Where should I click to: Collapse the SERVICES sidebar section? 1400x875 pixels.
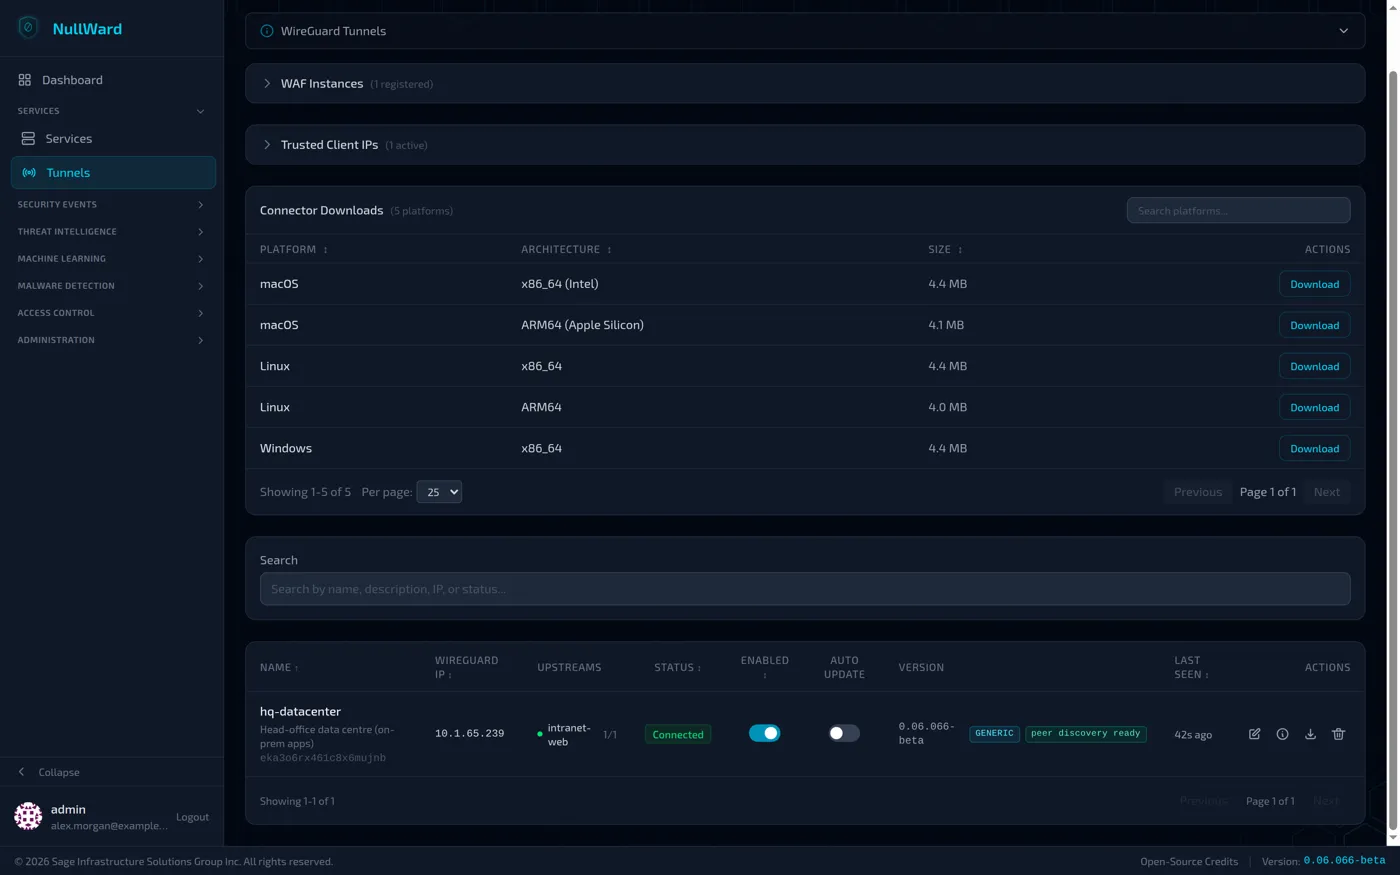pyautogui.click(x=112, y=111)
